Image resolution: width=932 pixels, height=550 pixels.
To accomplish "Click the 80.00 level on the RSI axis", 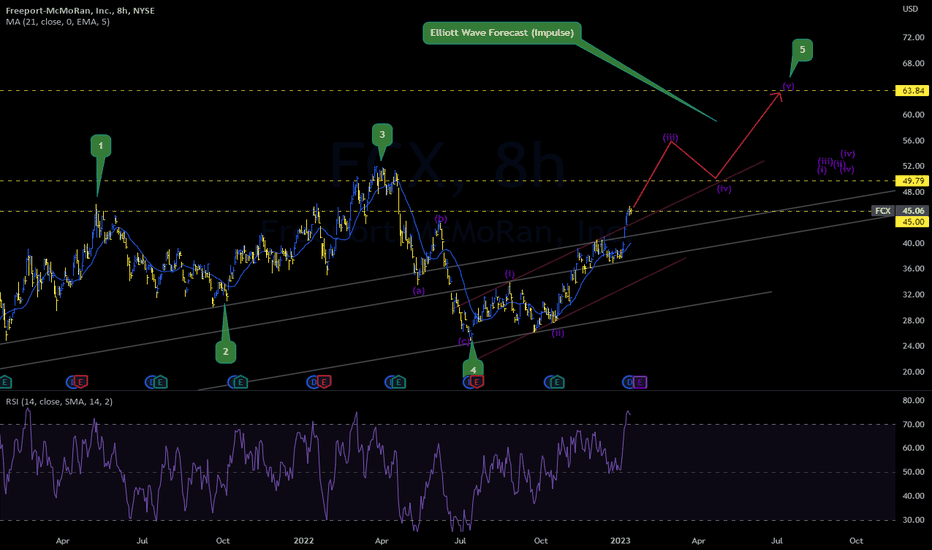I will 913,401.
